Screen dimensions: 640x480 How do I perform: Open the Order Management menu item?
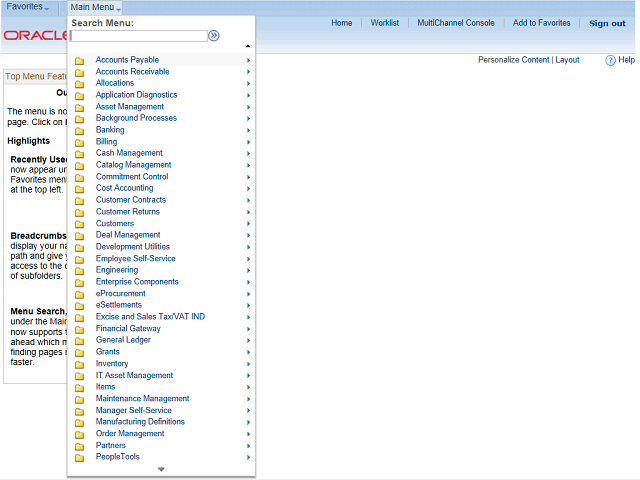(130, 433)
